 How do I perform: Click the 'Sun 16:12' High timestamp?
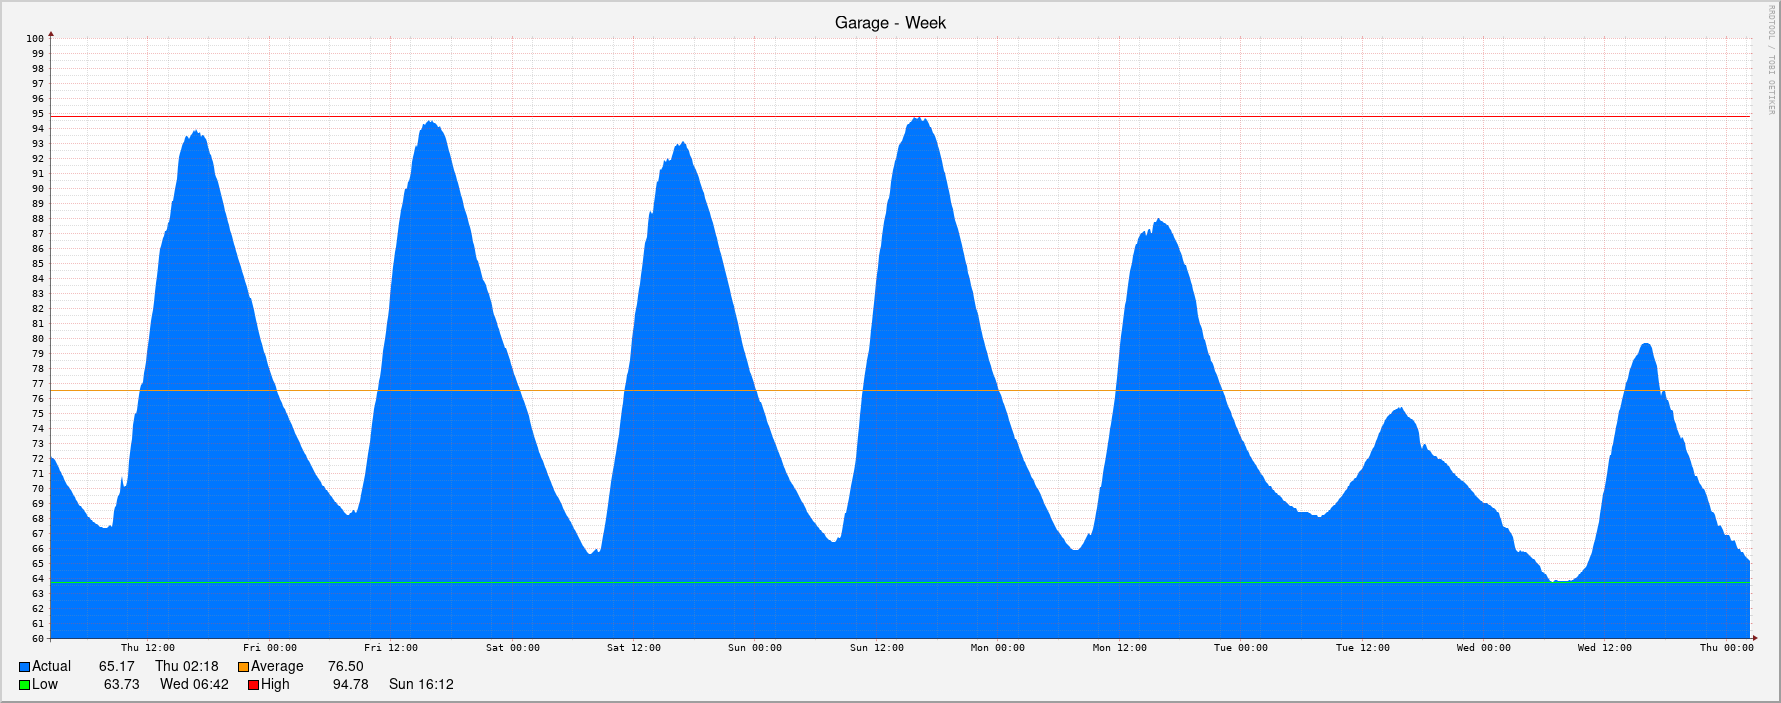421,685
